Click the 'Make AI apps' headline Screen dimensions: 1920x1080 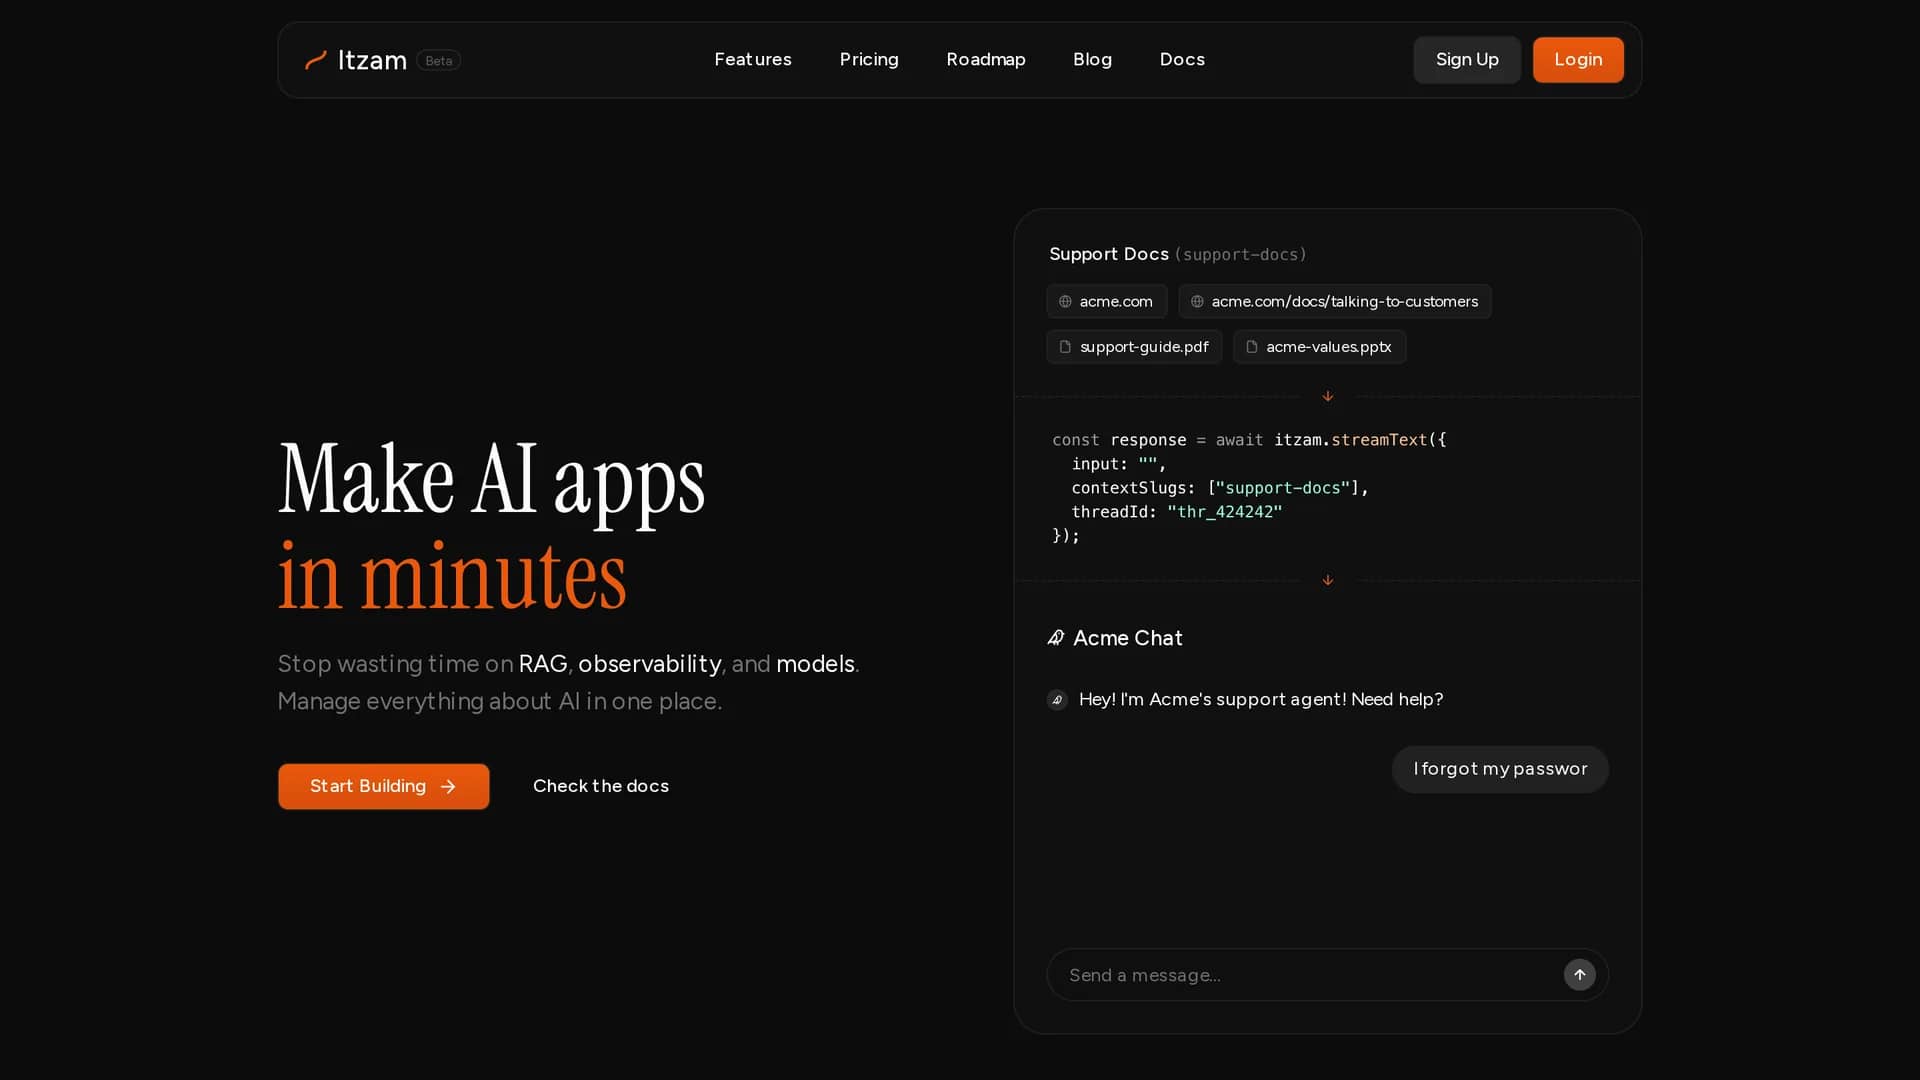pyautogui.click(x=491, y=482)
